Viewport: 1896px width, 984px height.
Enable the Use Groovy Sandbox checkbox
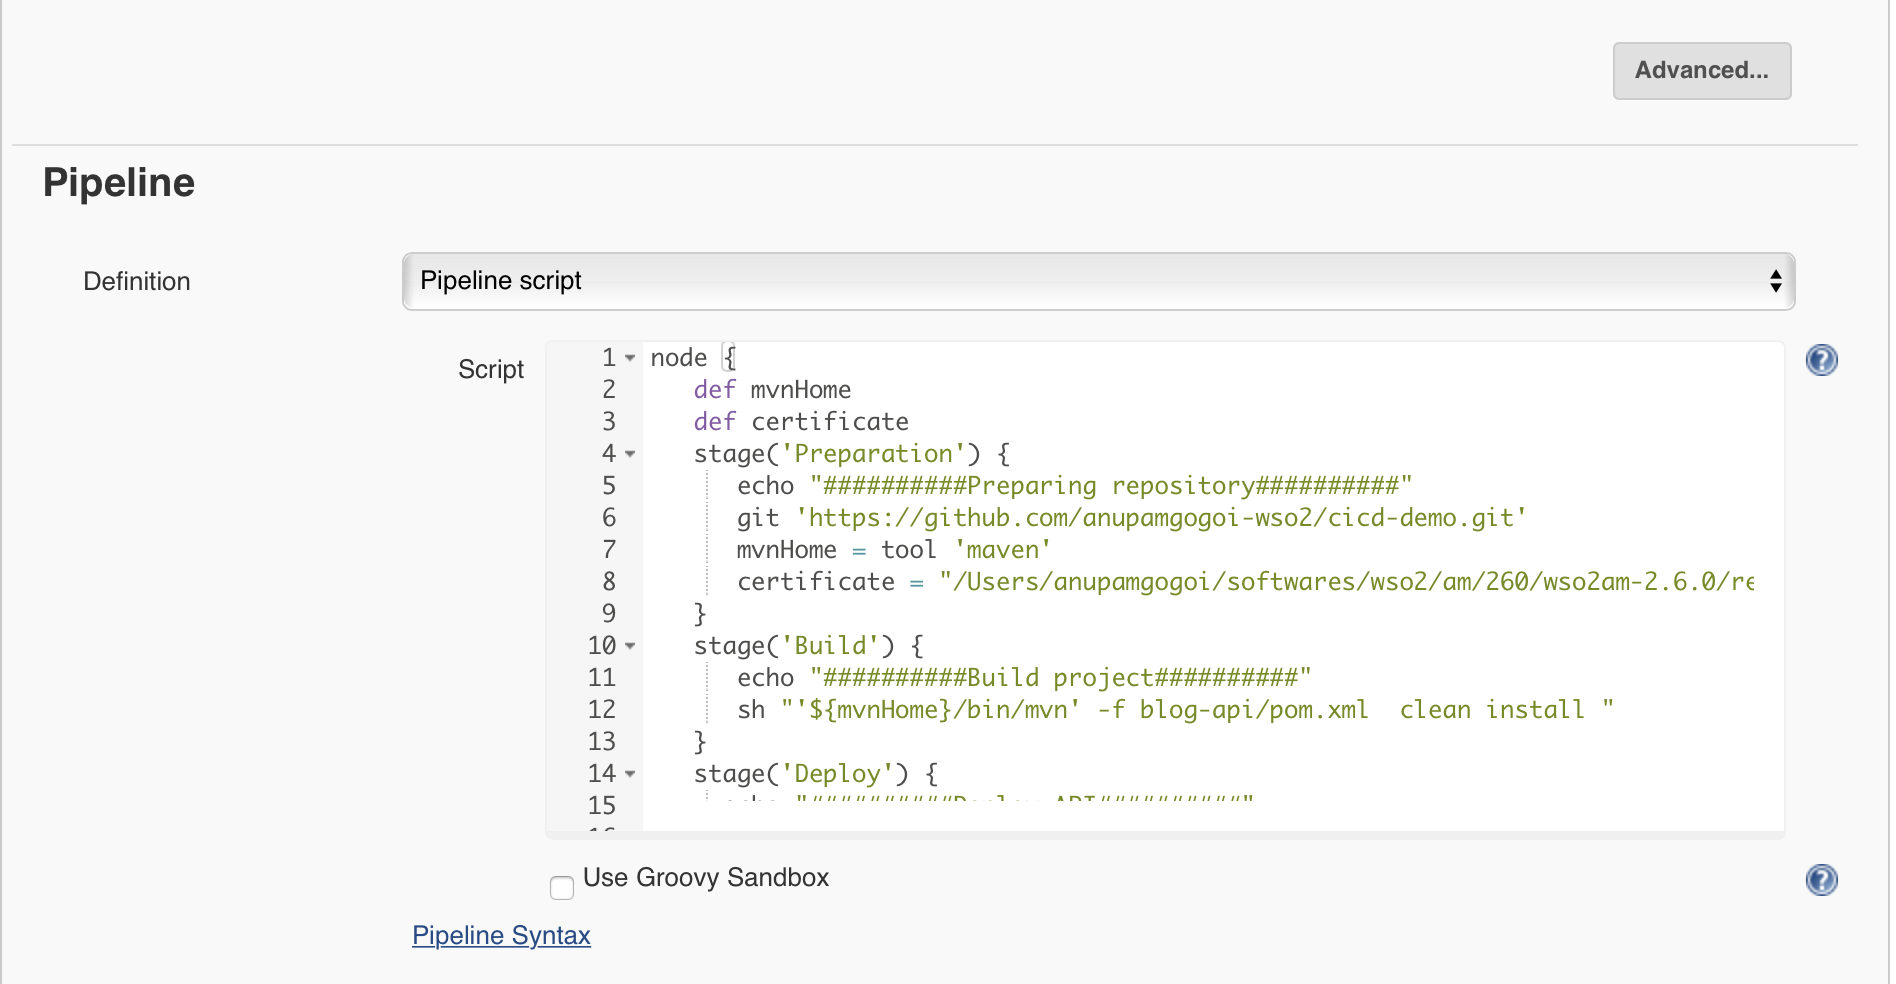click(562, 887)
